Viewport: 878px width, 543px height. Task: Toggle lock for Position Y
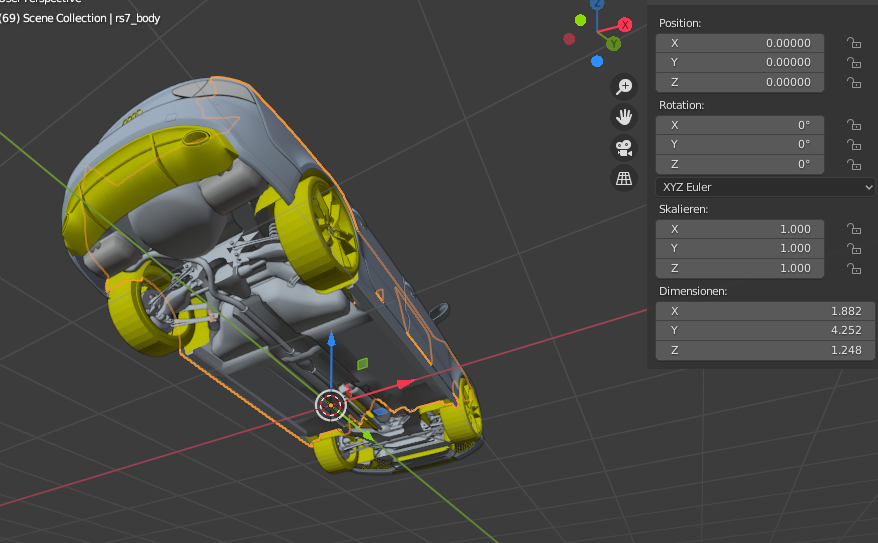pyautogui.click(x=853, y=63)
